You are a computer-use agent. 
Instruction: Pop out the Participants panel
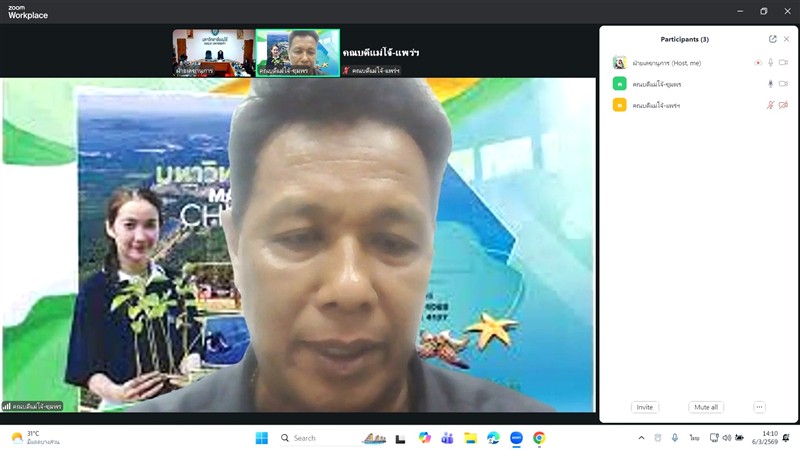pos(772,39)
